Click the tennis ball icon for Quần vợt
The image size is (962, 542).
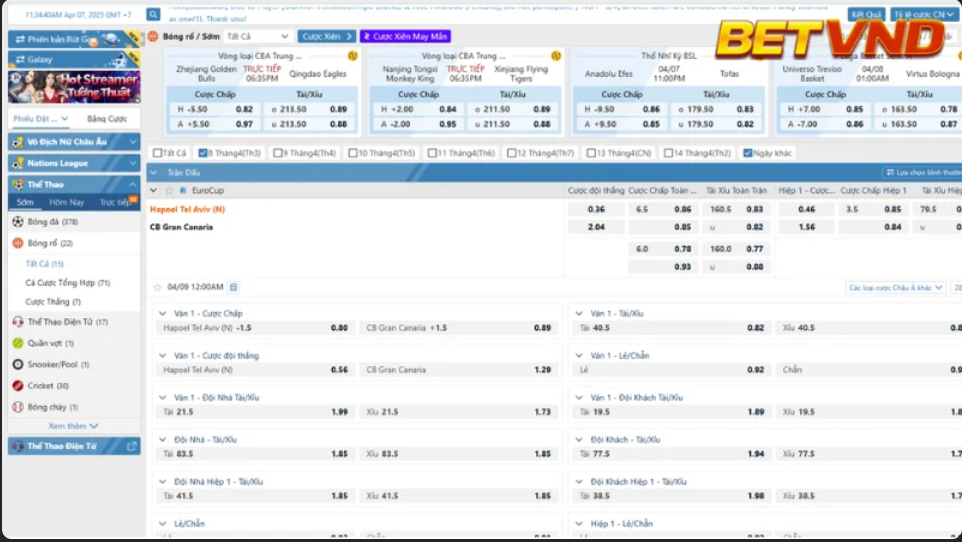tap(18, 343)
